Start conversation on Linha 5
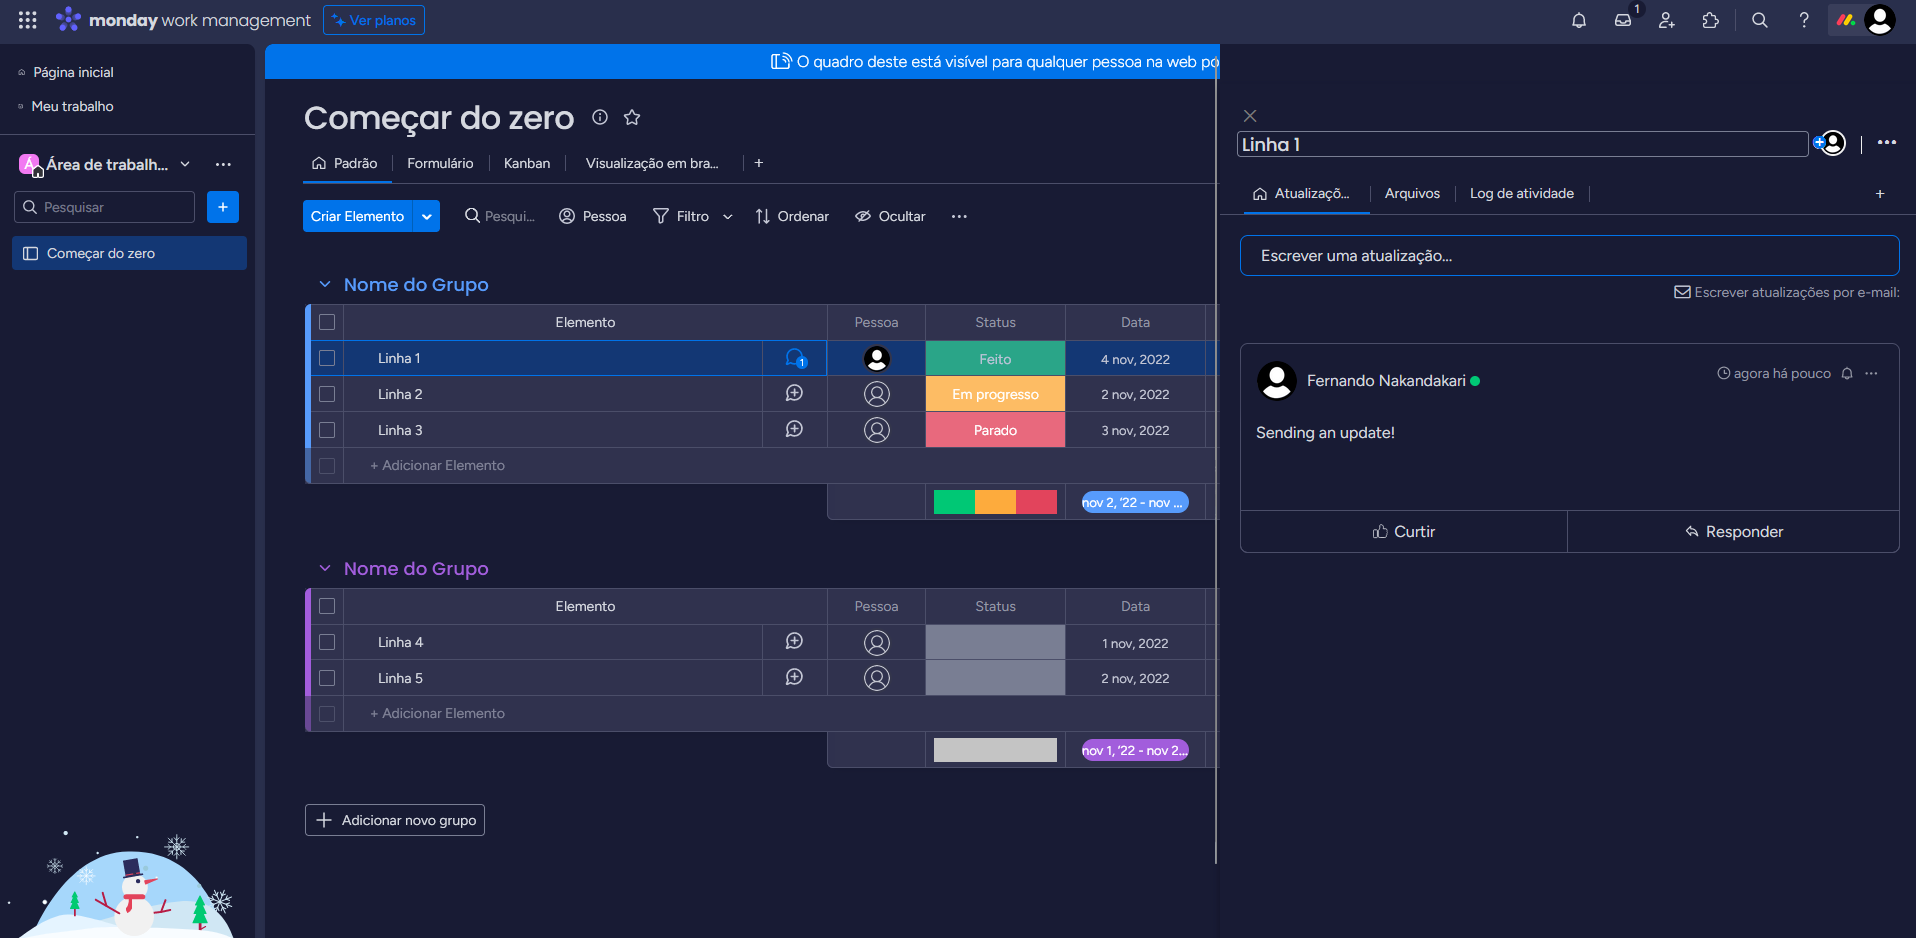The image size is (1916, 938). [x=794, y=678]
